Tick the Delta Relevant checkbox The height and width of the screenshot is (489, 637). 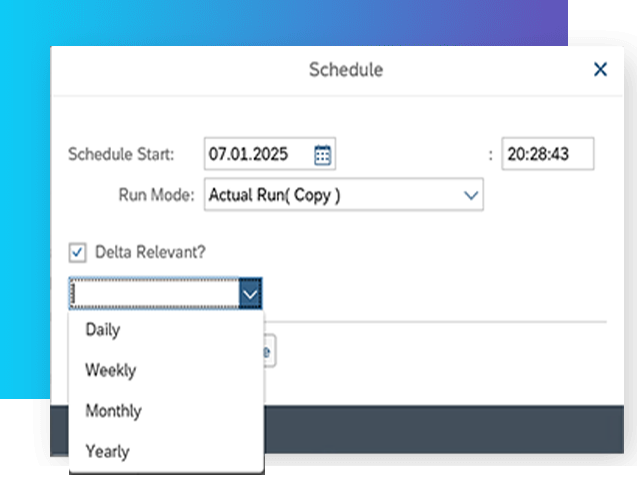[77, 253]
